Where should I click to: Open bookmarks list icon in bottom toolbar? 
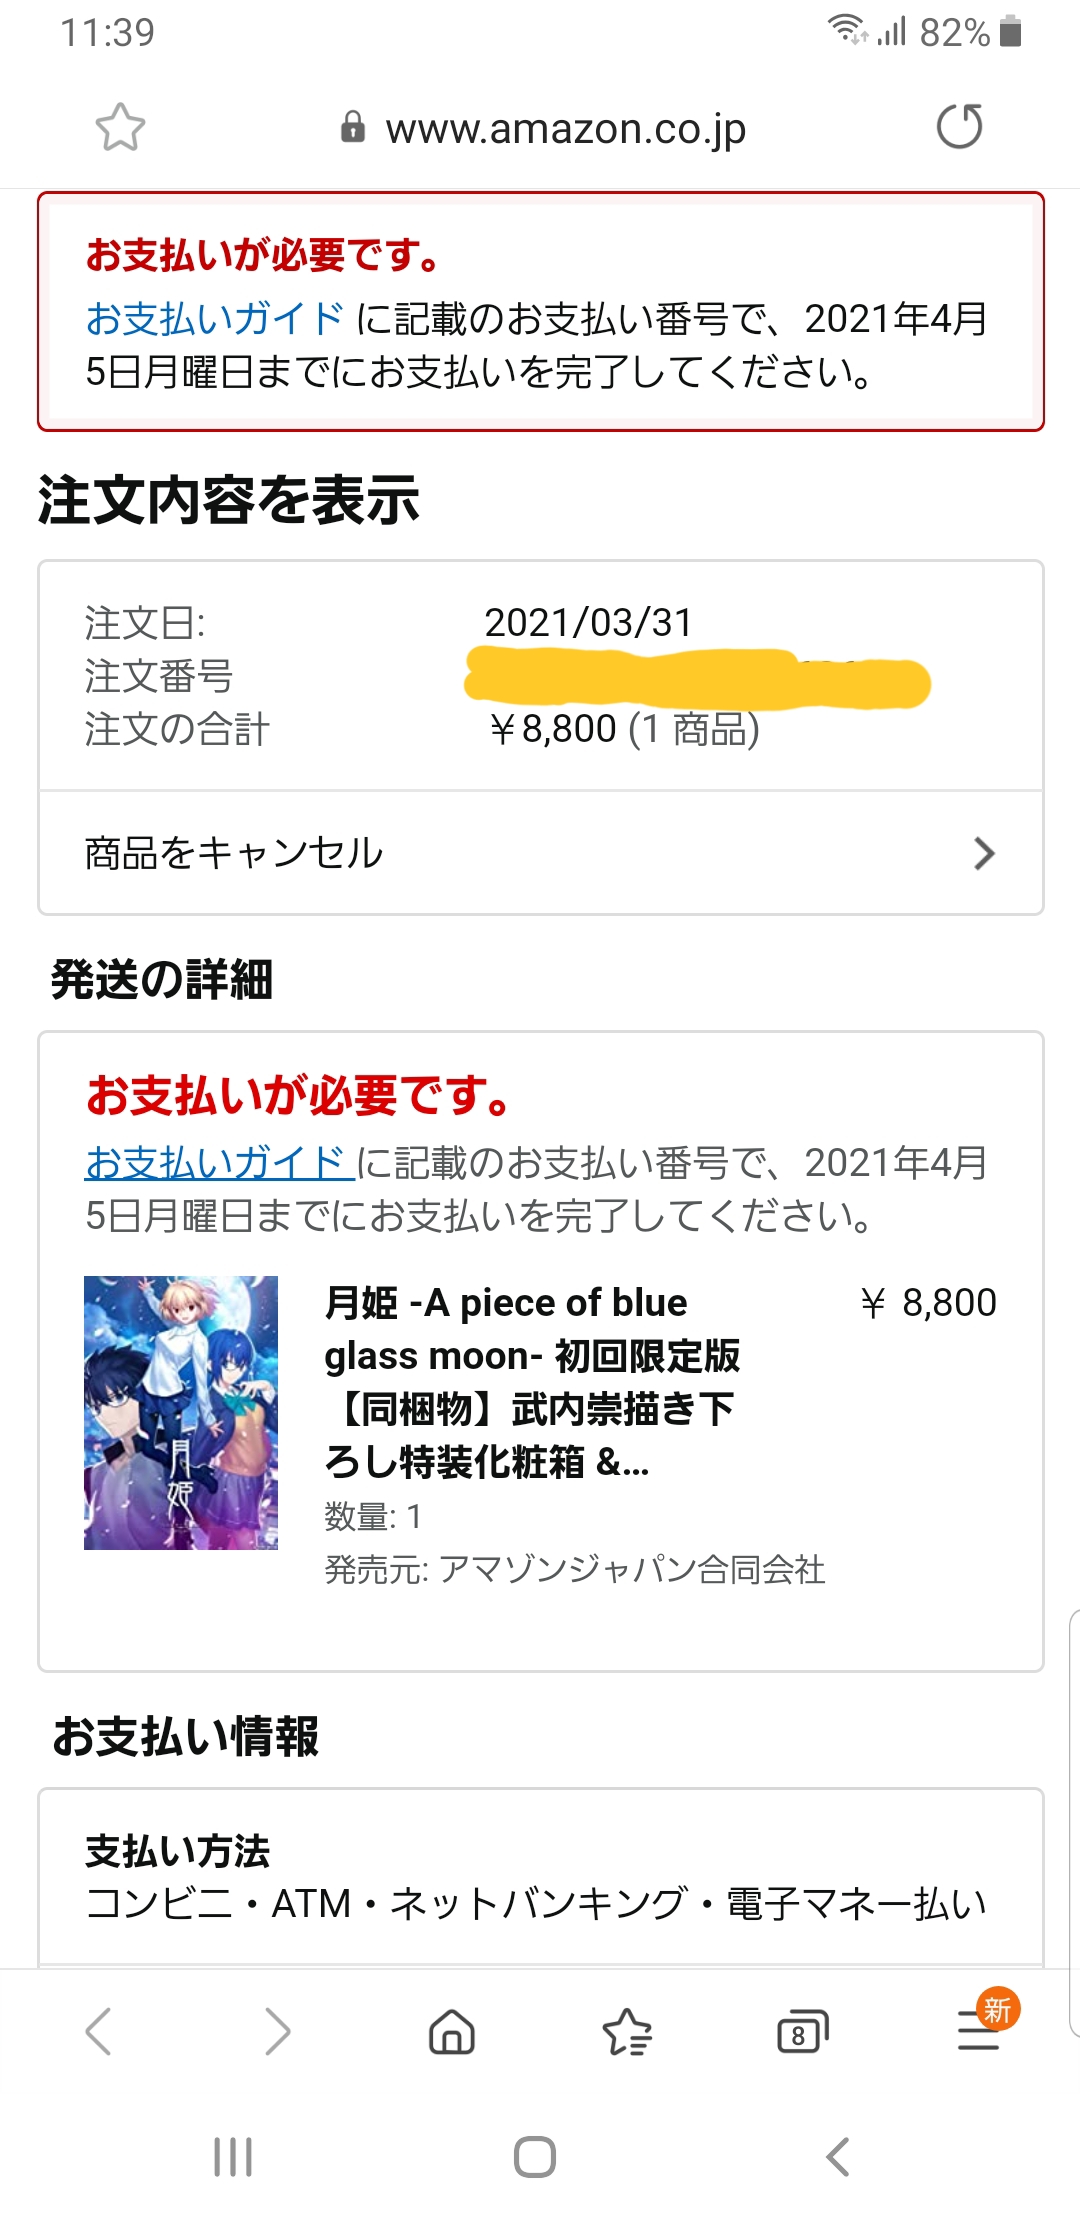tap(627, 2032)
